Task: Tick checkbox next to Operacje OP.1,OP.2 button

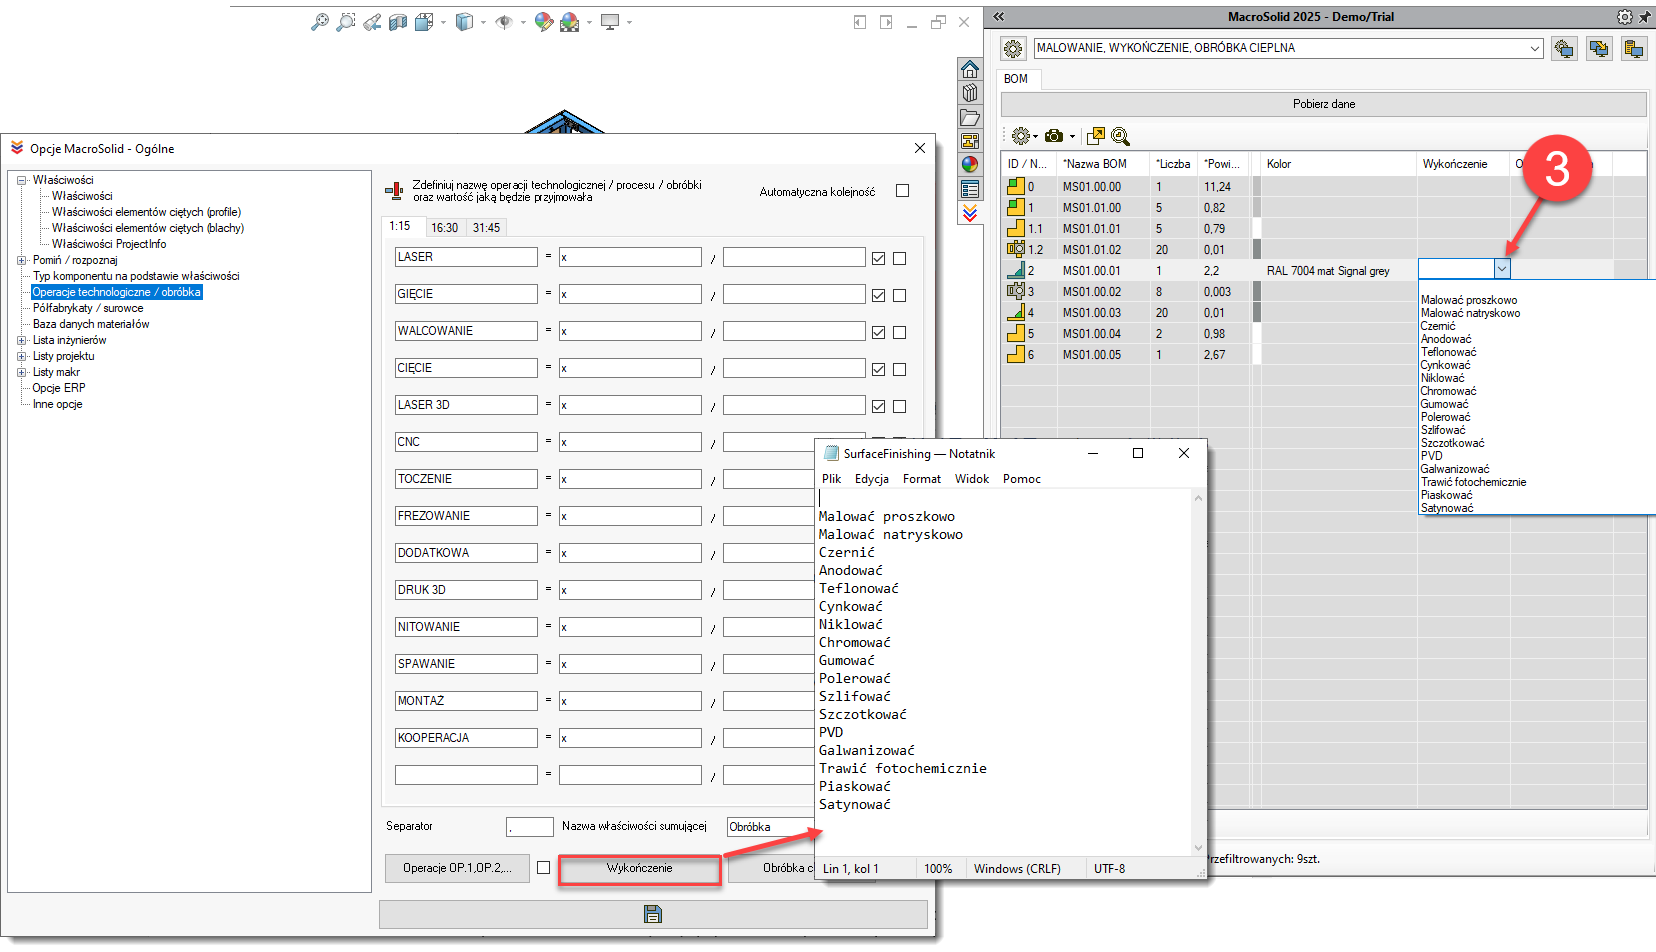Action: point(543,868)
